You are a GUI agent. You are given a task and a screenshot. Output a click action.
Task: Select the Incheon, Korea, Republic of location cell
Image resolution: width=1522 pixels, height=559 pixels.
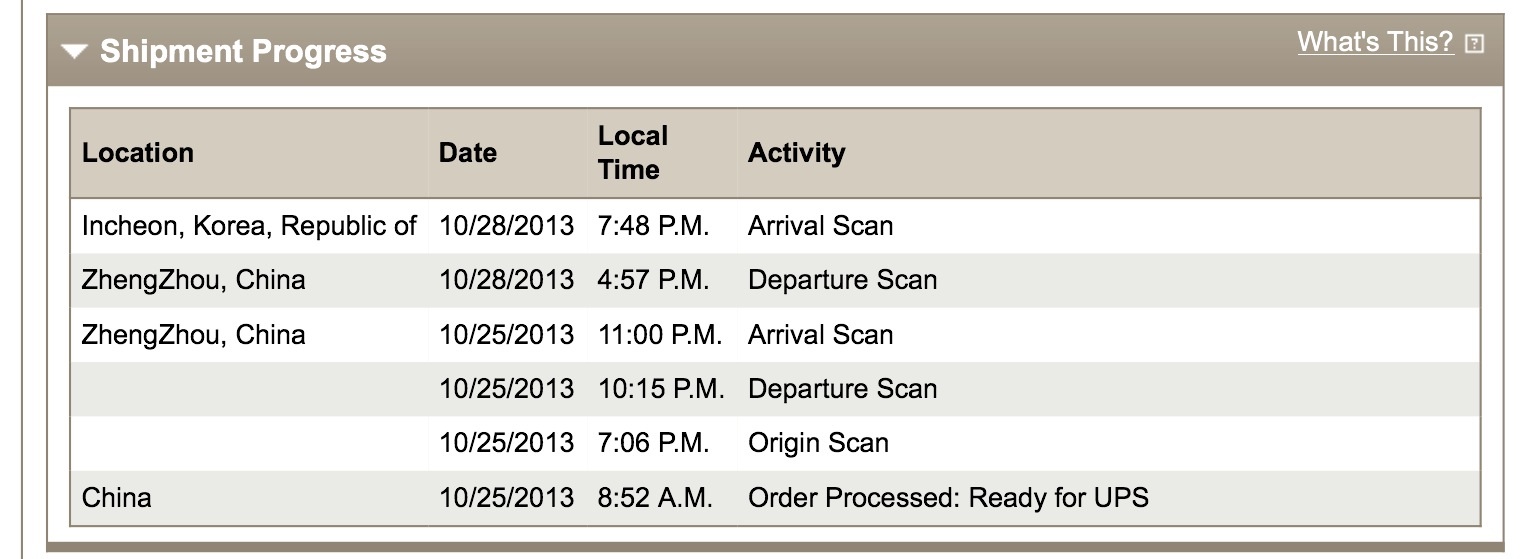pos(249,226)
